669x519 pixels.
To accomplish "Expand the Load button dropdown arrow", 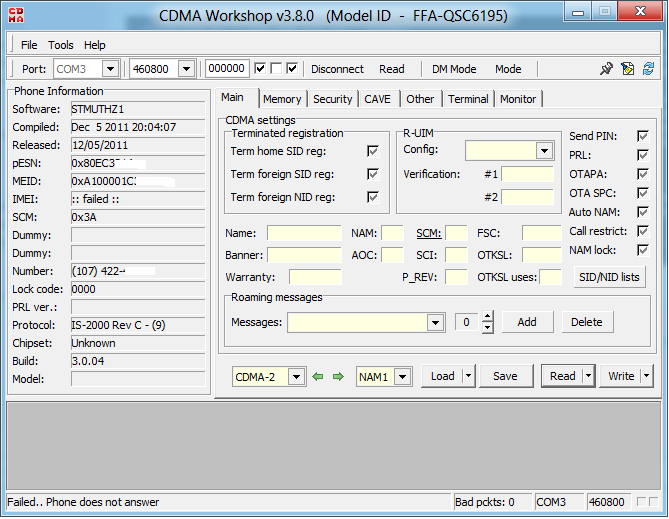I will [x=468, y=376].
